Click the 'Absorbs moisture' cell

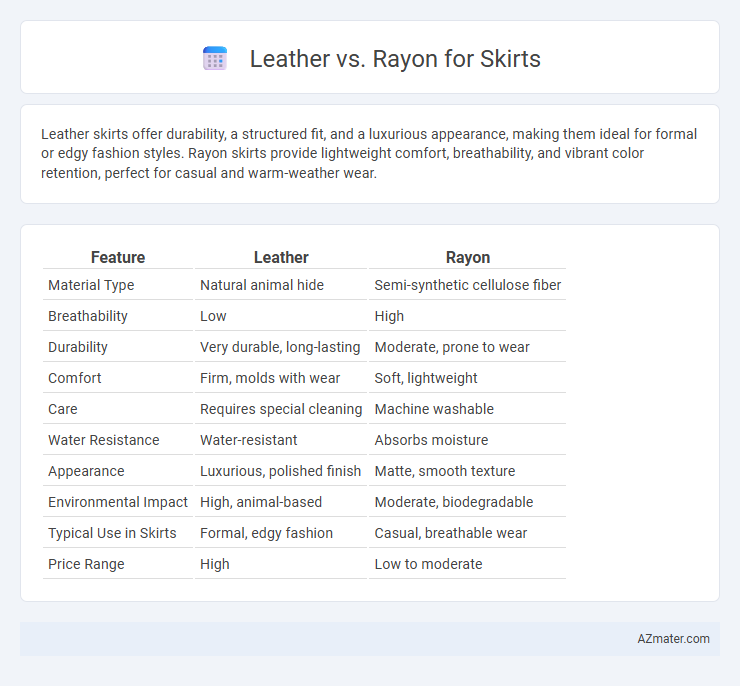431,440
